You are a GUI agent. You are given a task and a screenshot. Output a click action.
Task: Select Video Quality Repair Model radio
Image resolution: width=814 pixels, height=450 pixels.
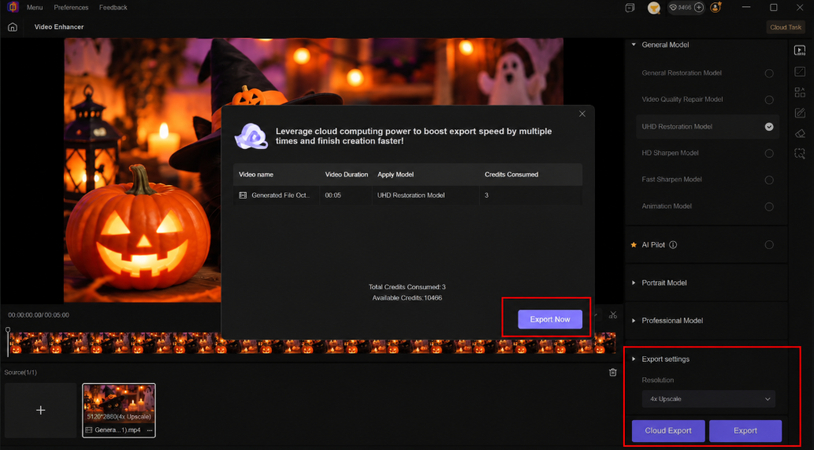pyautogui.click(x=769, y=100)
